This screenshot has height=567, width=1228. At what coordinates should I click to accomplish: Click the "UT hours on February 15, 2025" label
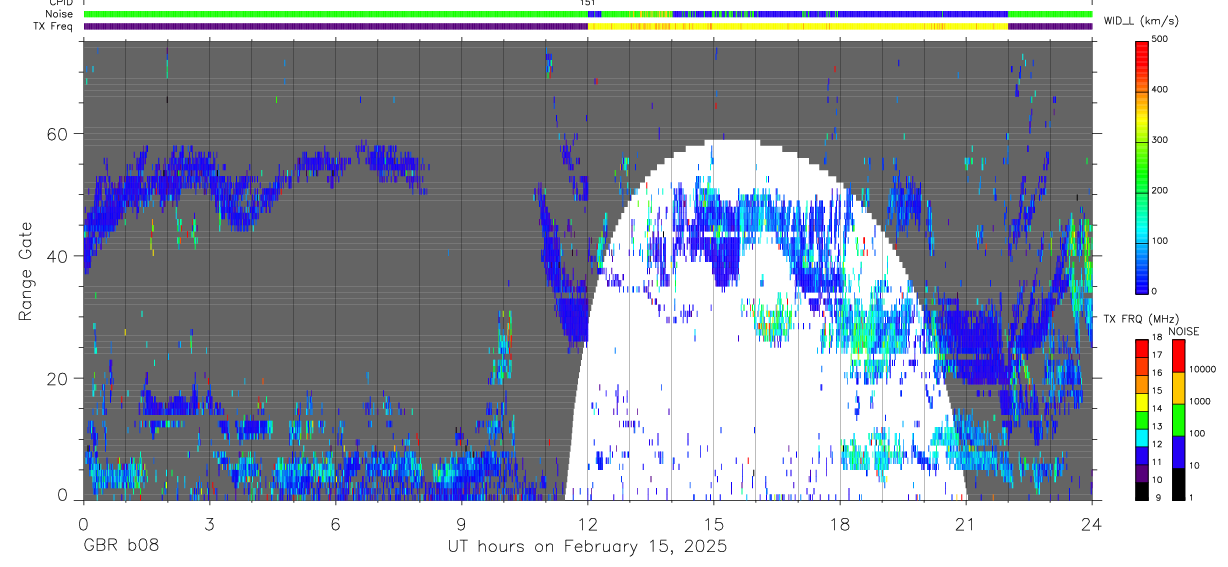(x=586, y=548)
